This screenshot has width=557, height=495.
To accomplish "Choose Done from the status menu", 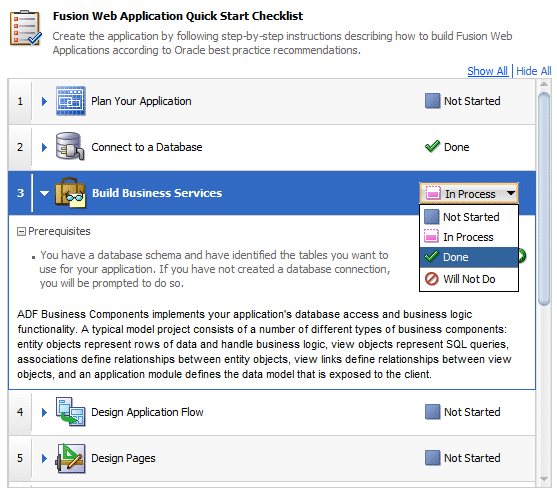I will tap(469, 257).
